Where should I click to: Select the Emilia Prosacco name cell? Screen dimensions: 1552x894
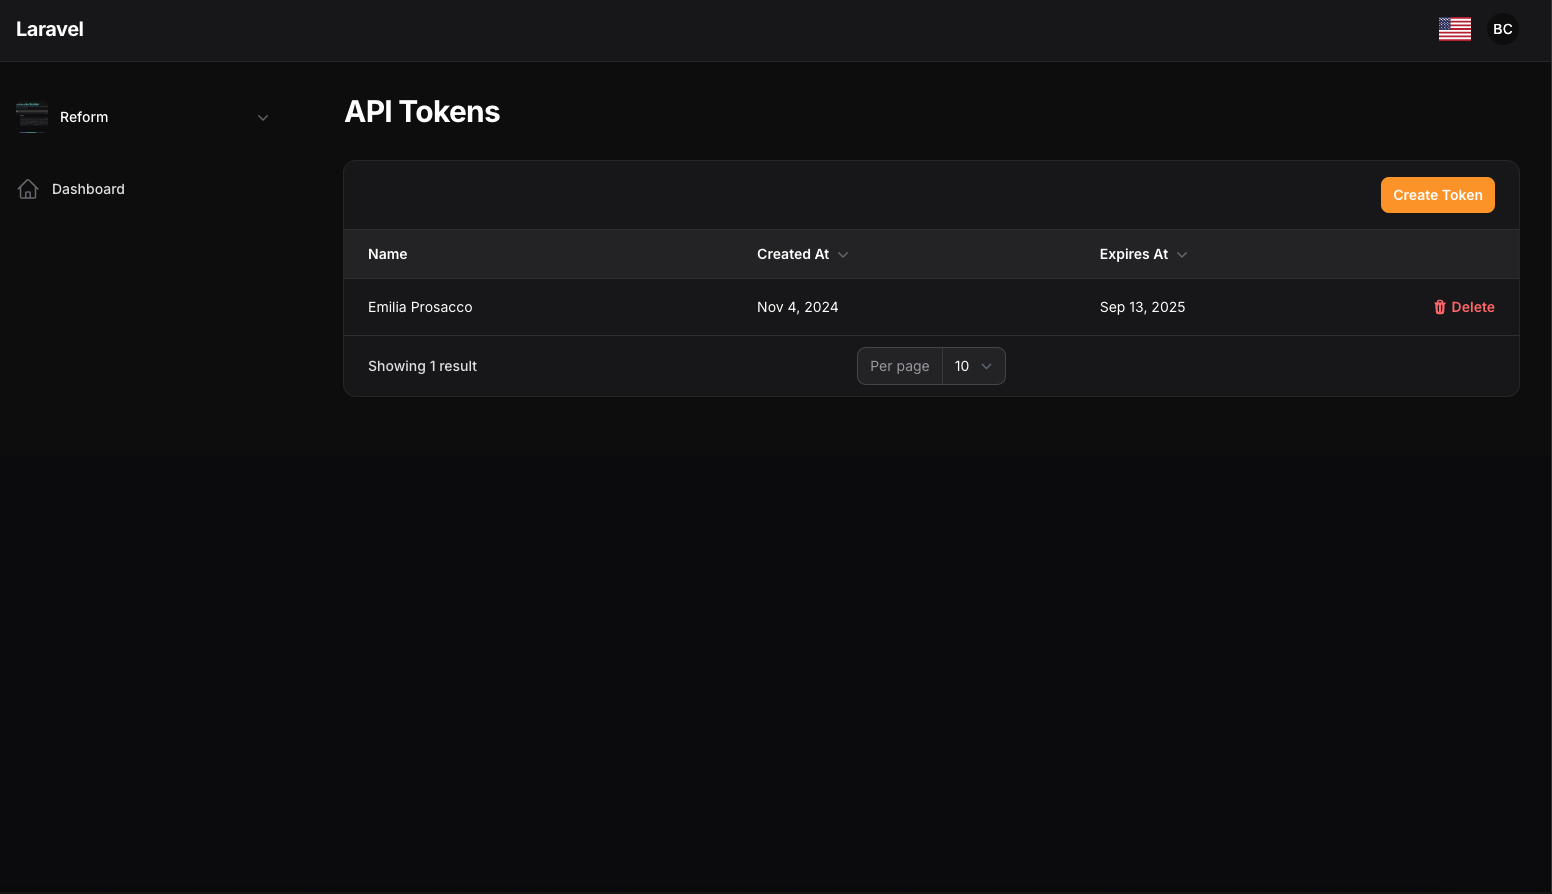click(420, 307)
